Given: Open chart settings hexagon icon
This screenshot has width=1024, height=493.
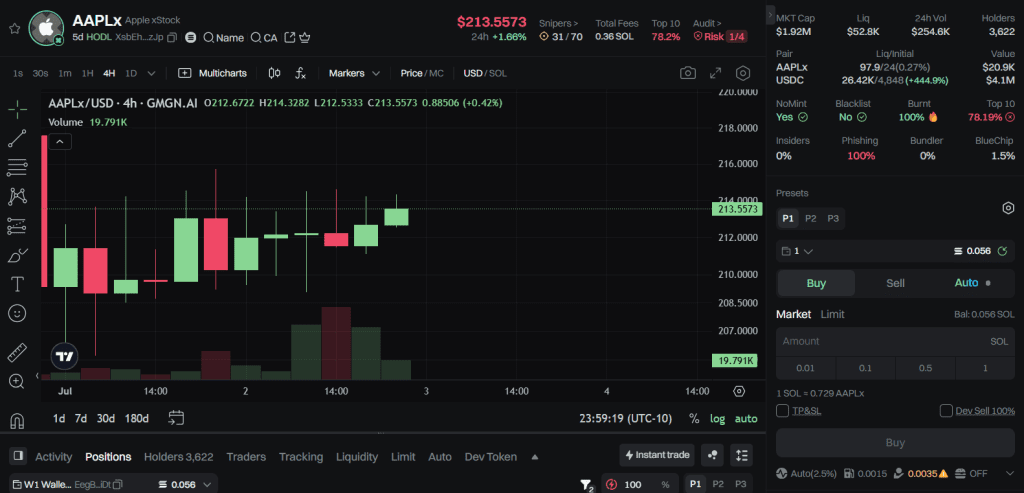Looking at the screenshot, I should pyautogui.click(x=743, y=73).
